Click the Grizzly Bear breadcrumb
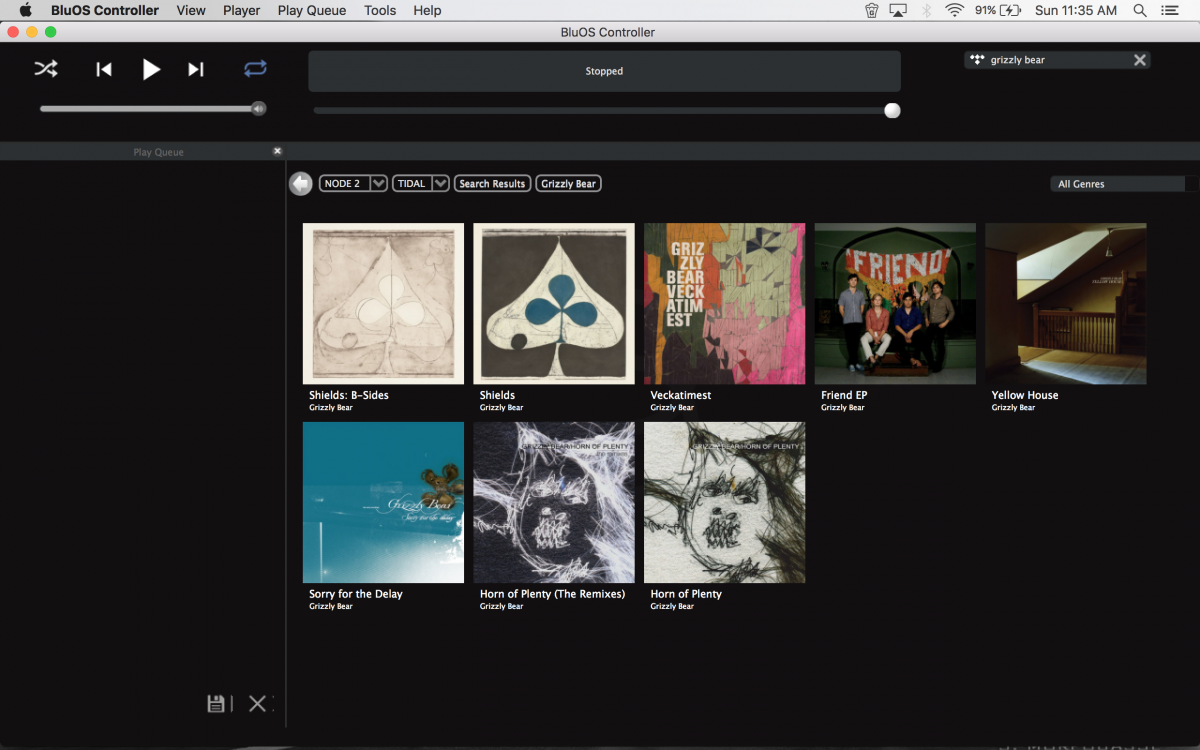This screenshot has width=1200, height=750. pos(569,184)
